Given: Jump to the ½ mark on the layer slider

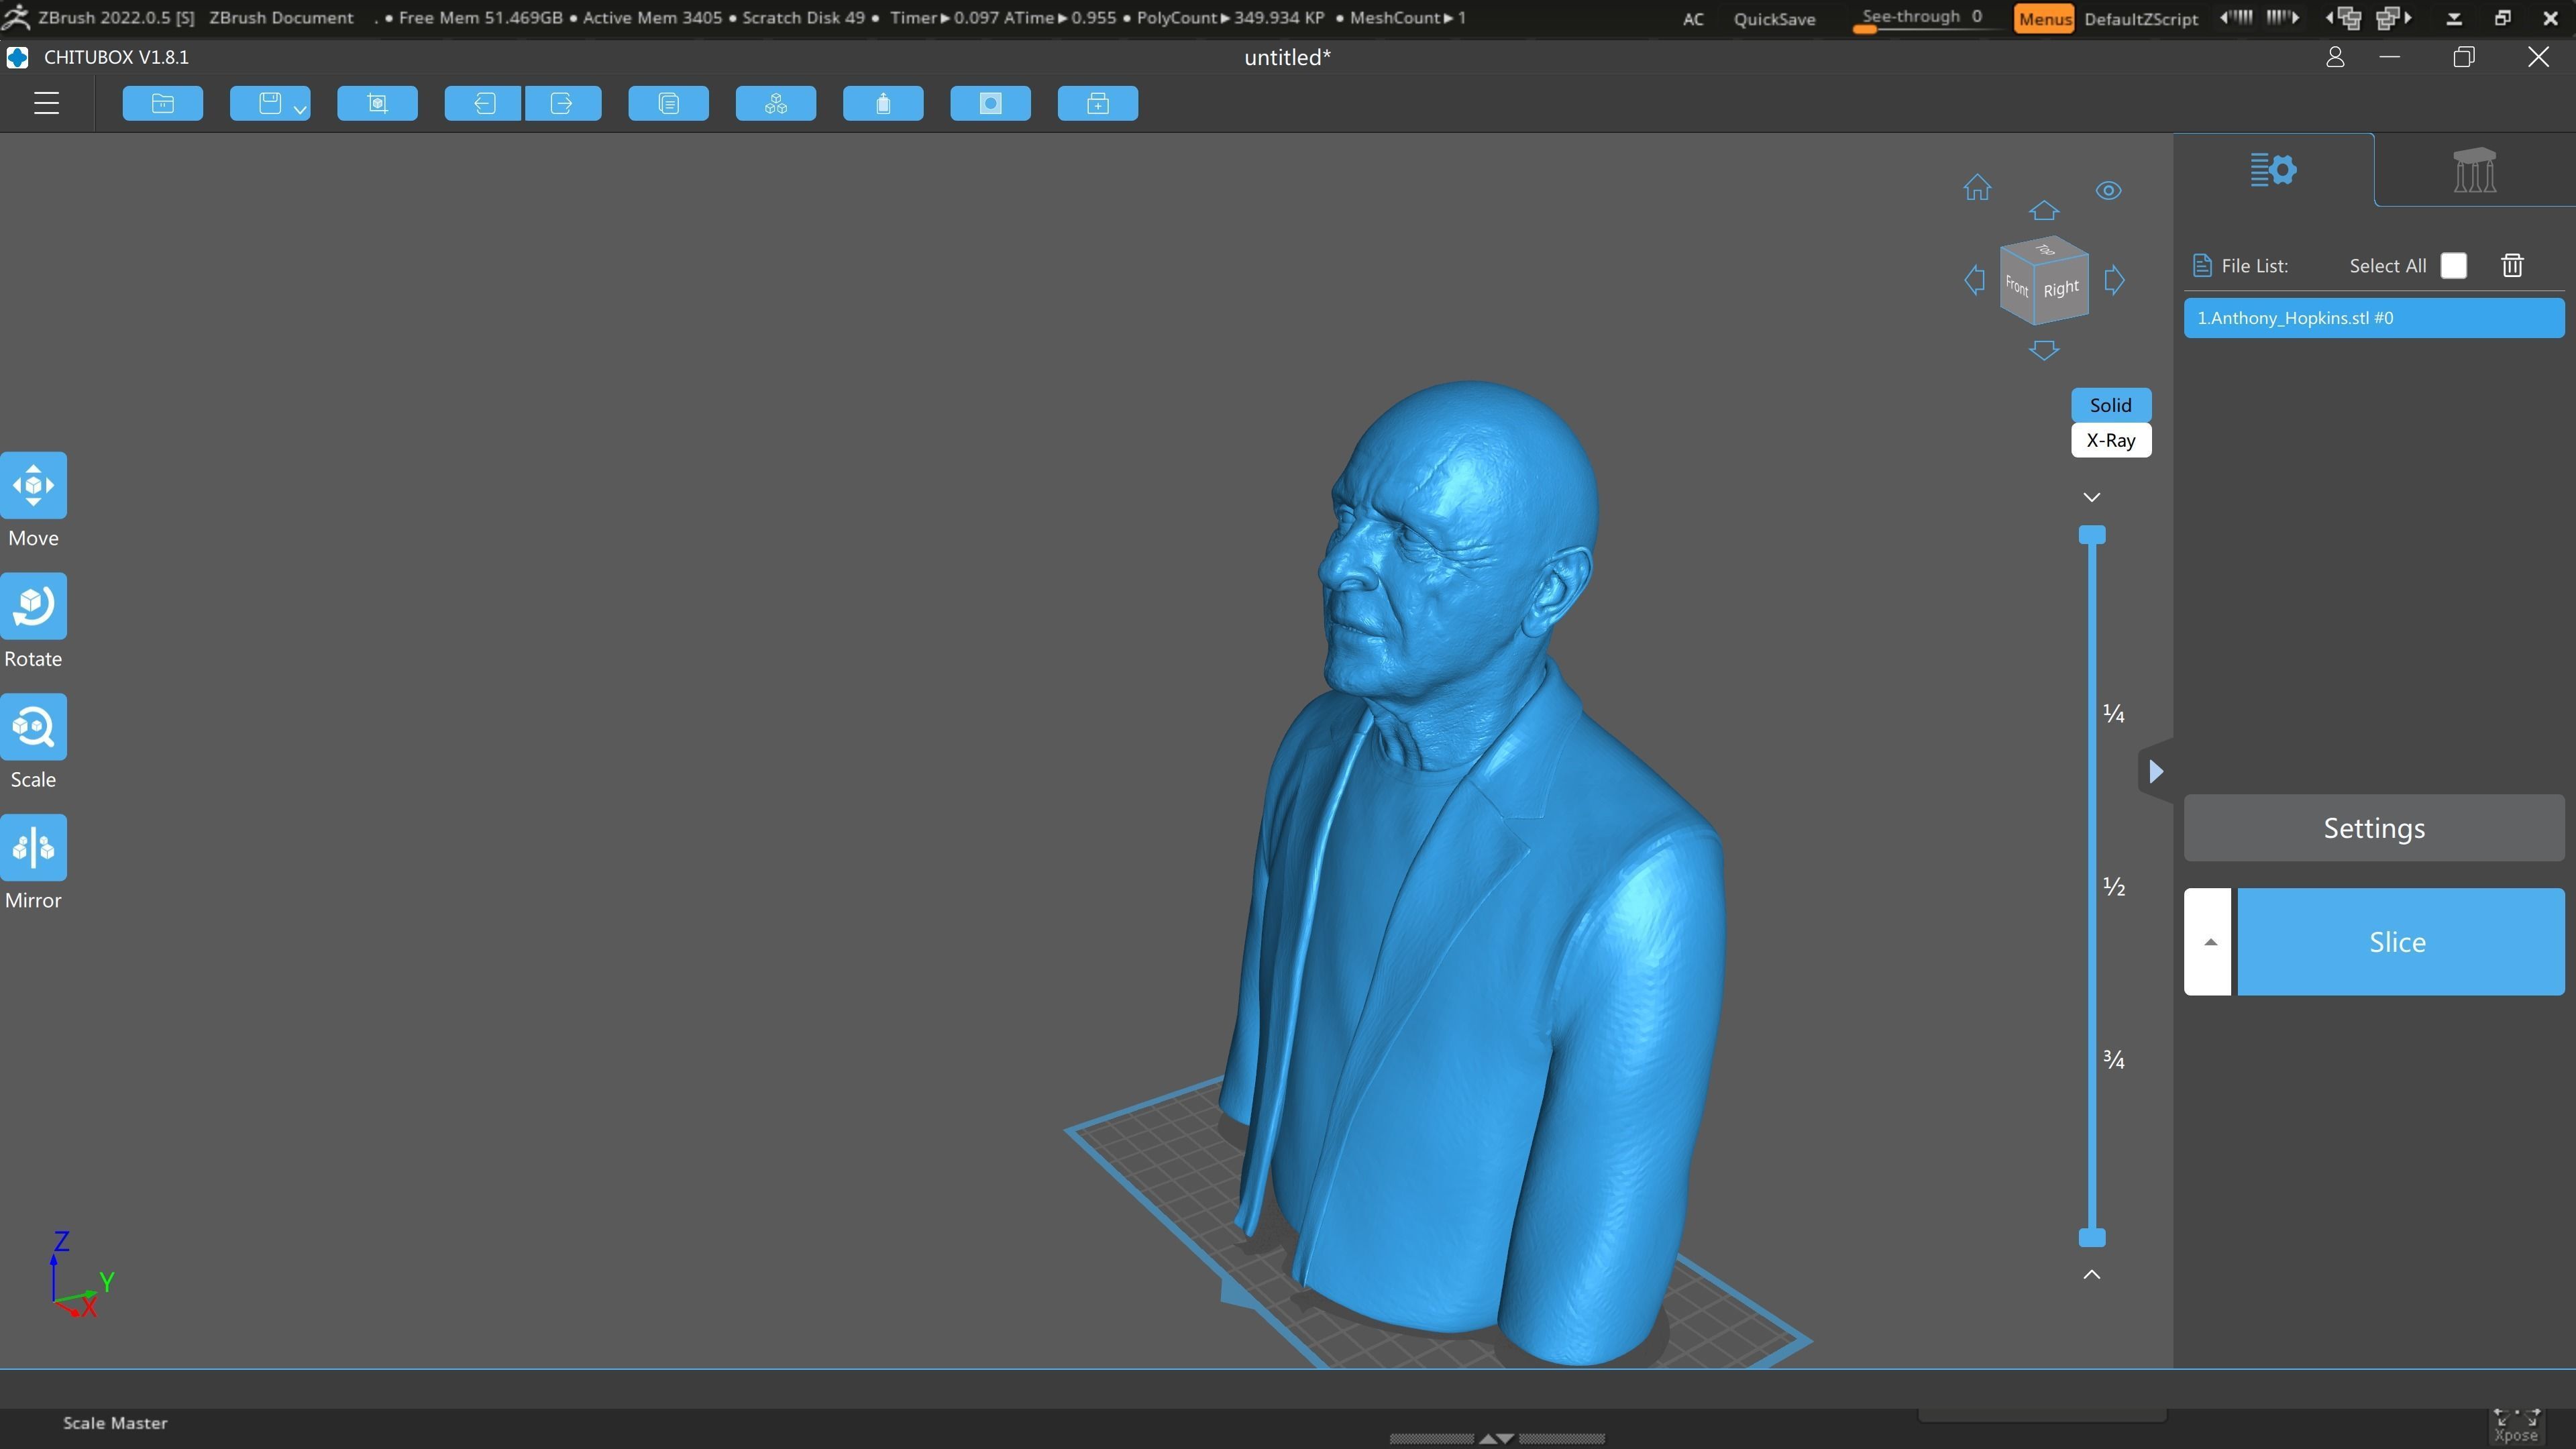Looking at the screenshot, I should point(2113,887).
